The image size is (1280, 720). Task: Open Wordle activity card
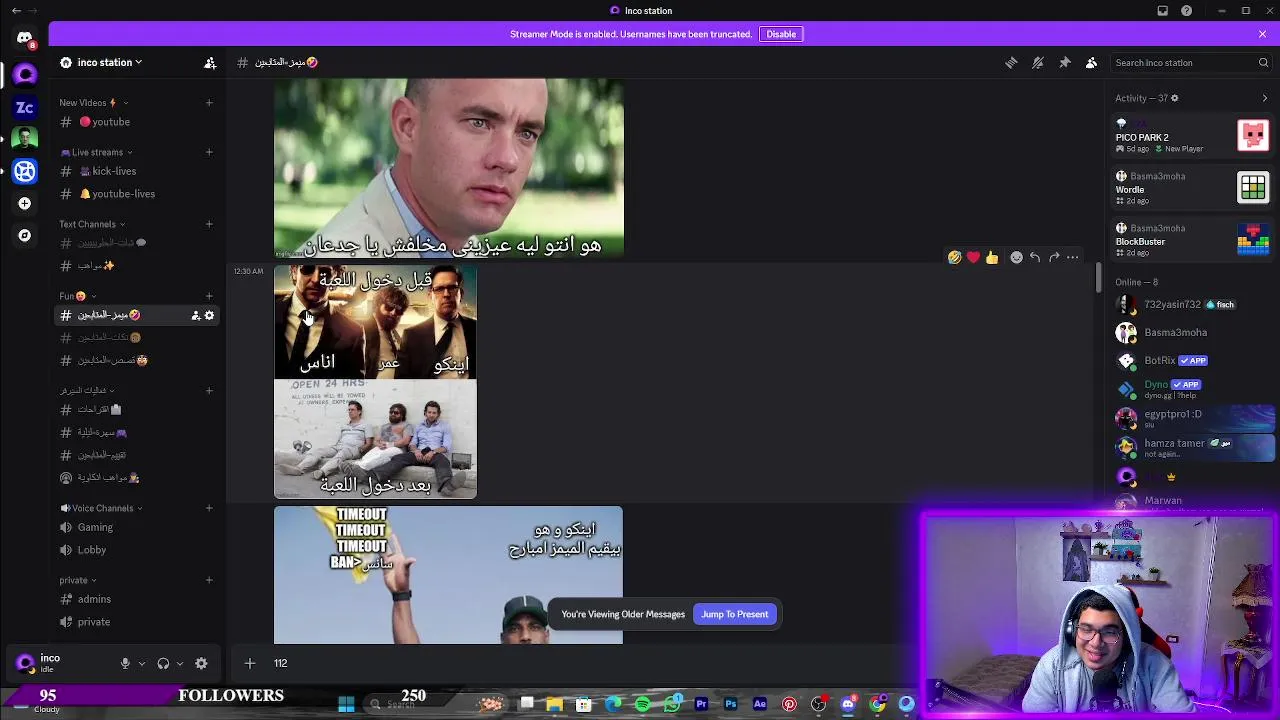click(1192, 188)
